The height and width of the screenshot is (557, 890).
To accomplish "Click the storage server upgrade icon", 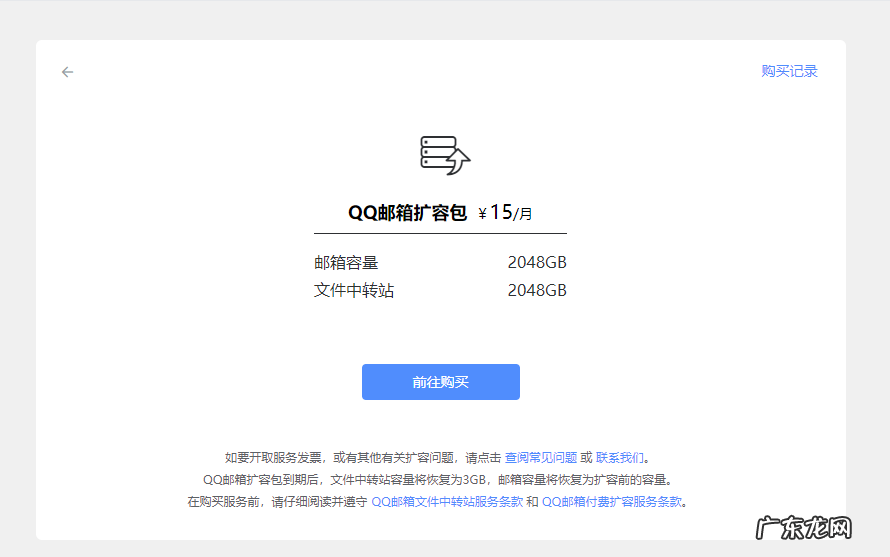I will point(444,156).
